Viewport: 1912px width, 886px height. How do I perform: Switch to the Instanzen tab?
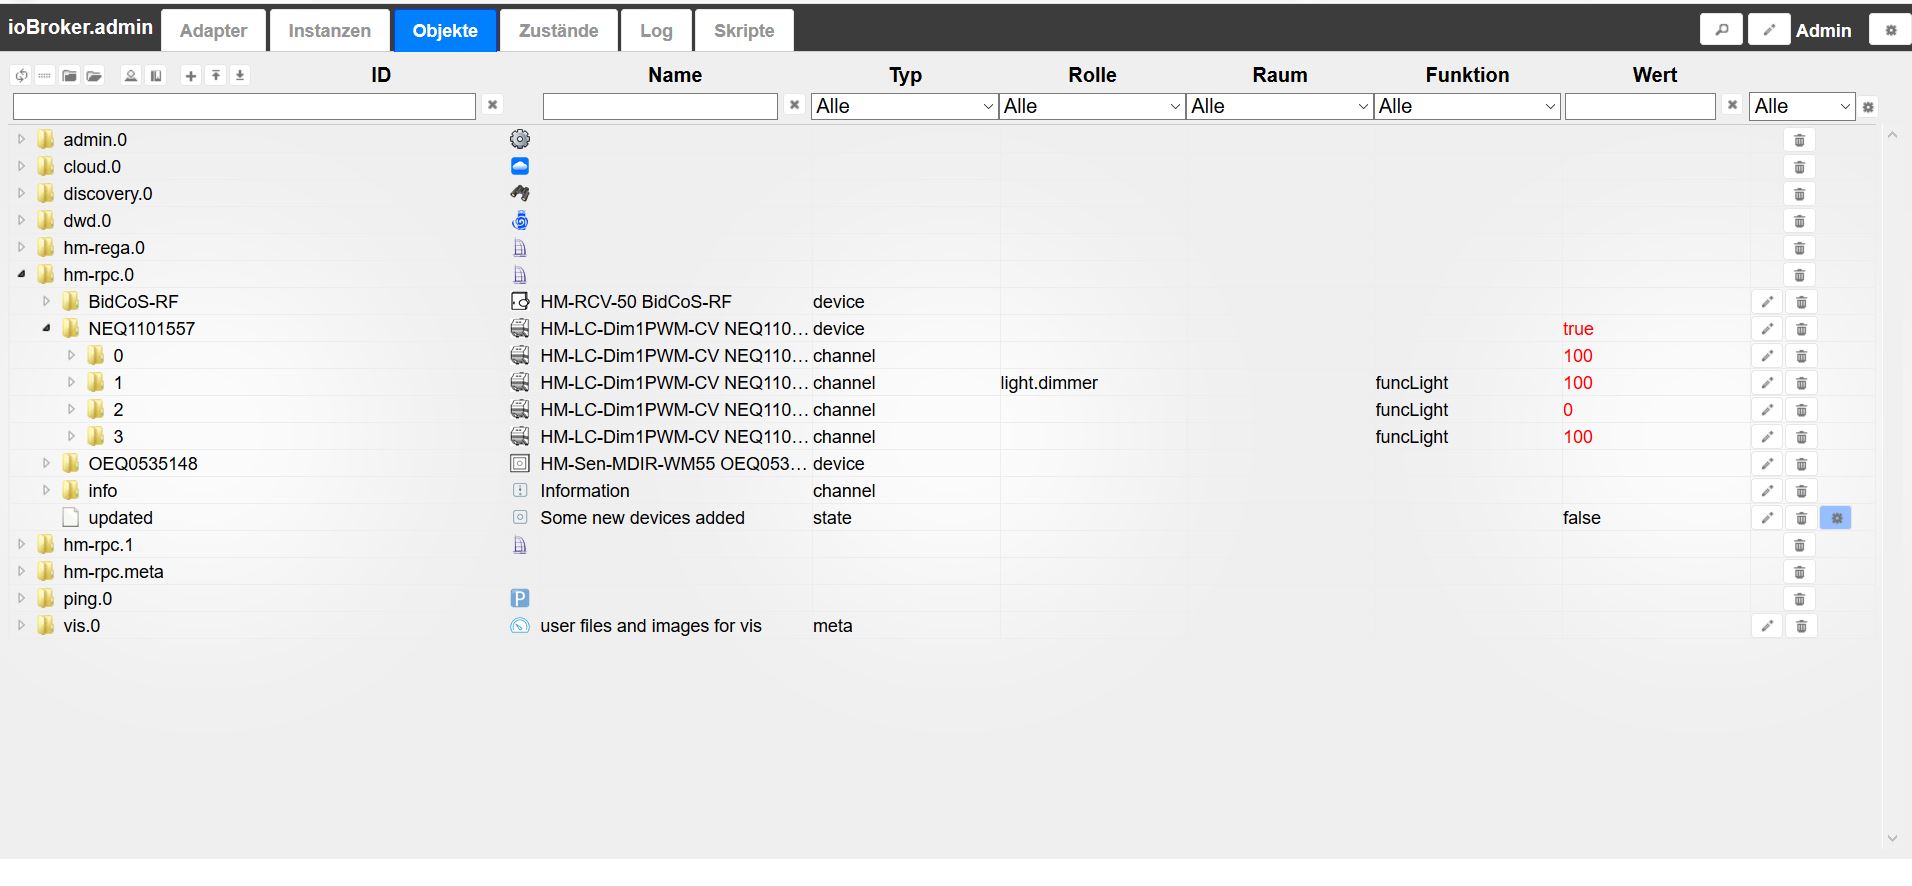[330, 31]
